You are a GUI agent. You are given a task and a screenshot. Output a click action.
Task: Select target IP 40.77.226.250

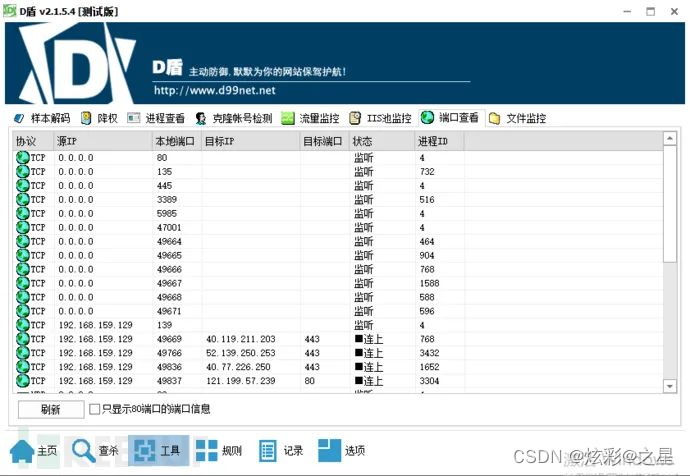(x=239, y=367)
